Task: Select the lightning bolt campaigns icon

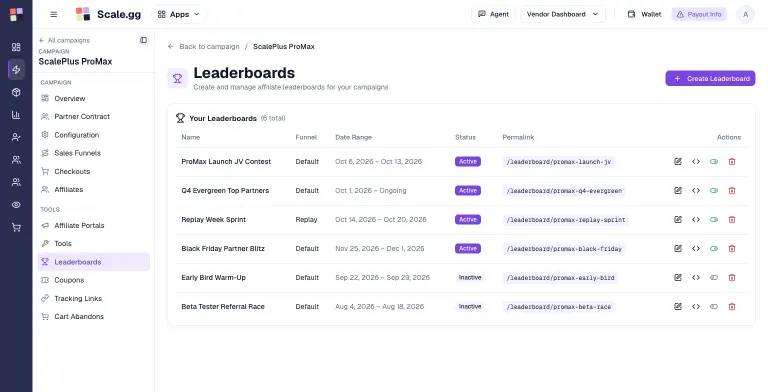Action: click(x=16, y=70)
